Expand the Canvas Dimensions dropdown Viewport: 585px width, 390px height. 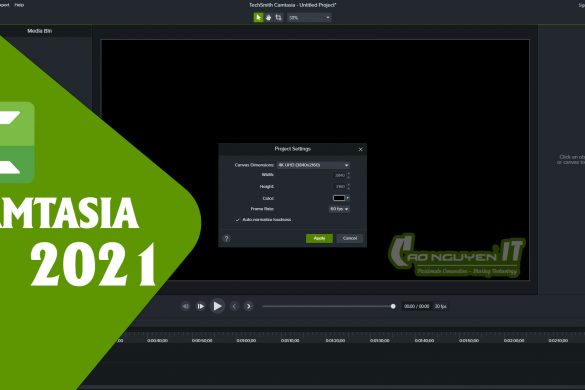pos(313,165)
